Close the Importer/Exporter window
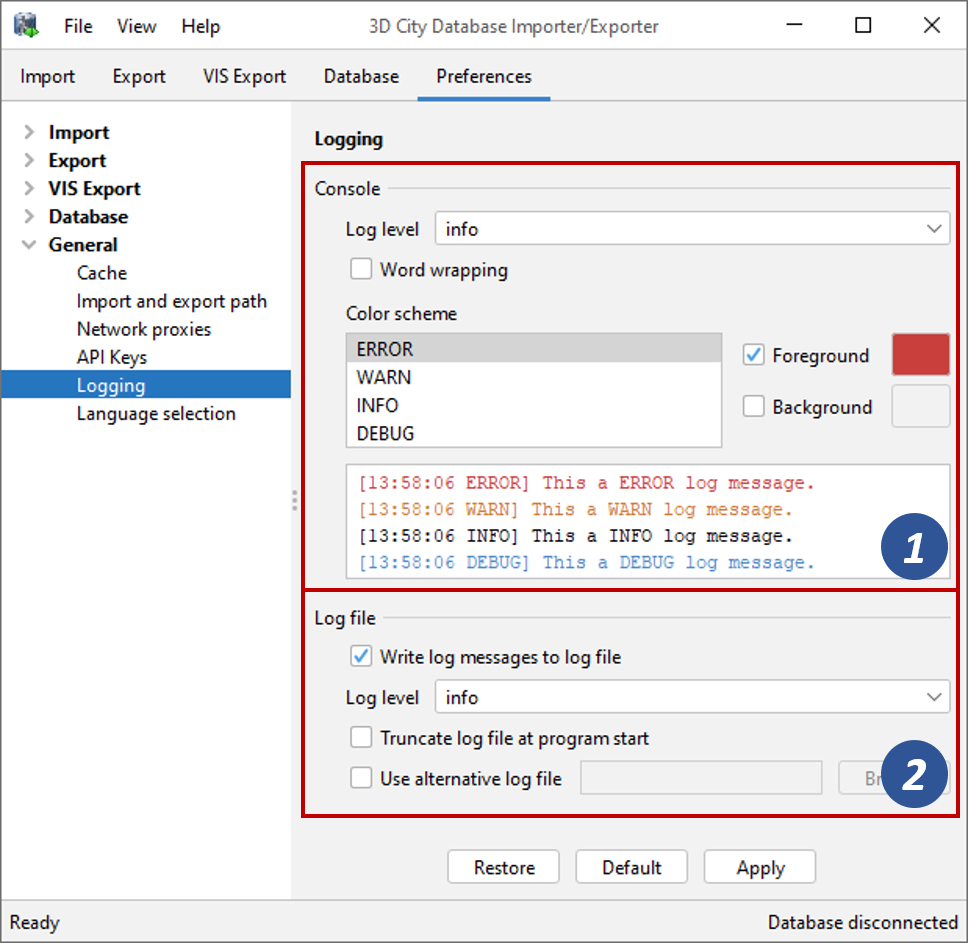This screenshot has width=968, height=943. pyautogui.click(x=932, y=25)
